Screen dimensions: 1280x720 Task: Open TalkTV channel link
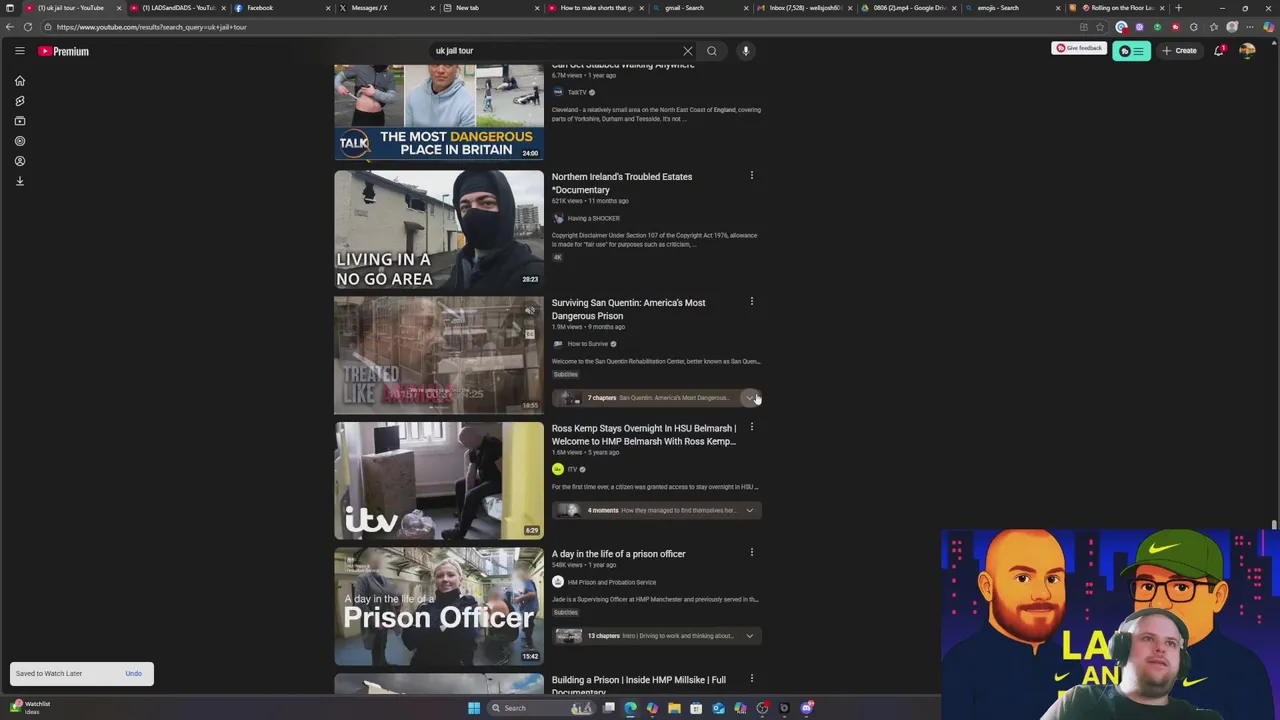click(577, 92)
